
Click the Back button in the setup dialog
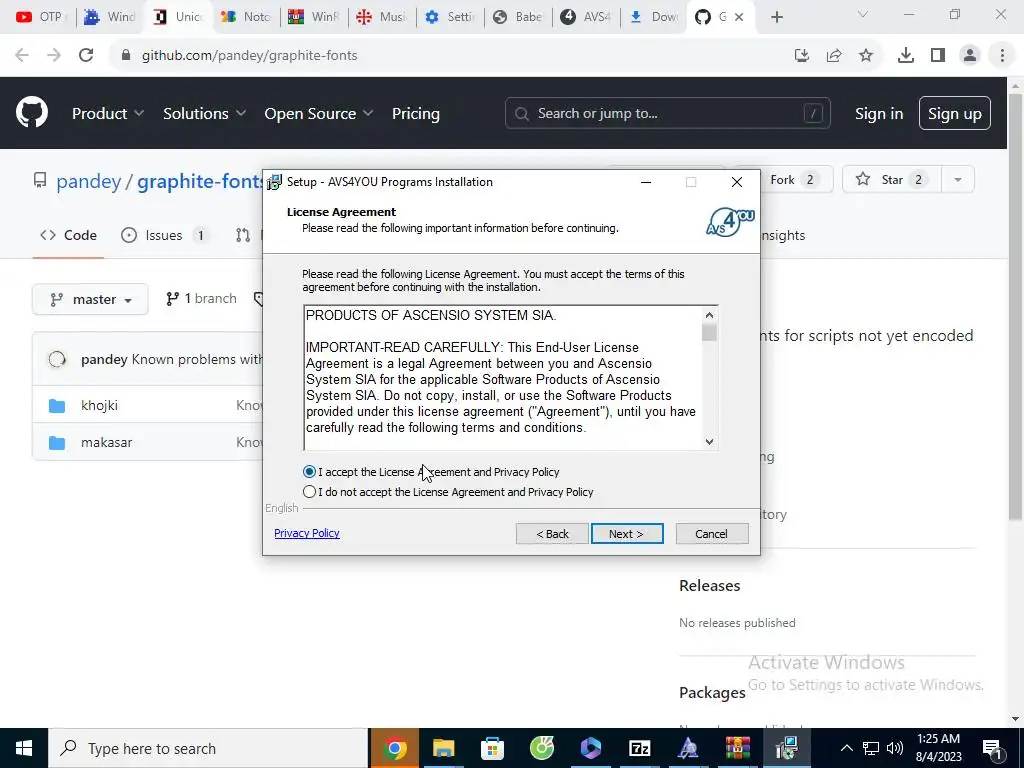coord(552,534)
